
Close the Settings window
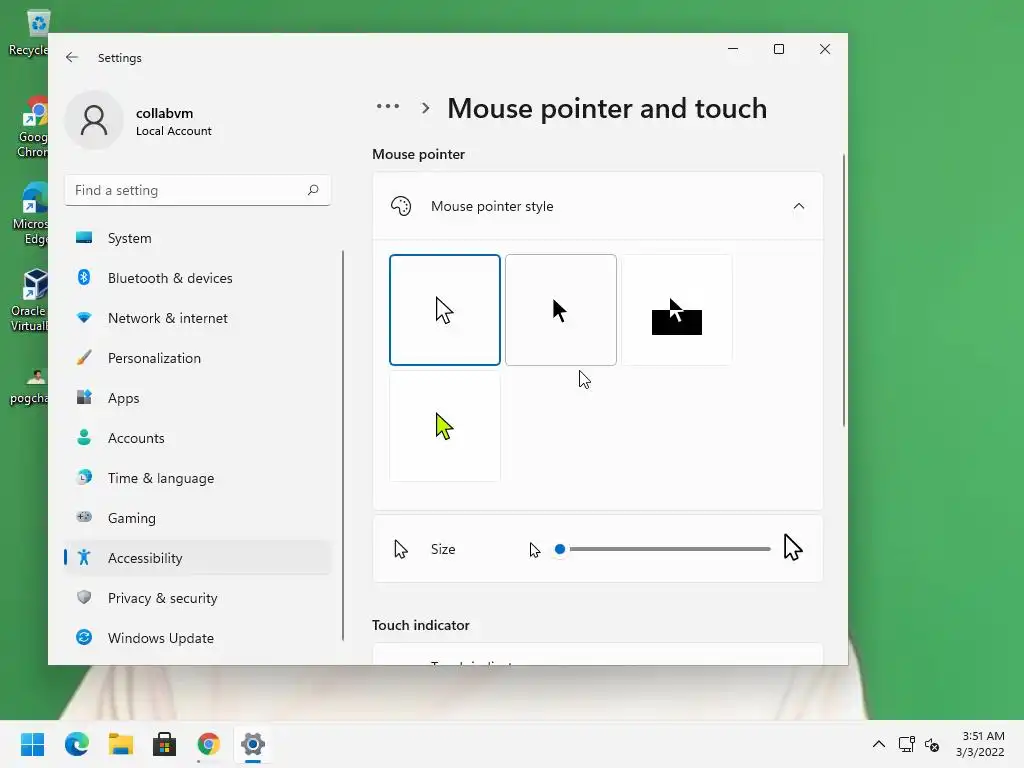point(825,49)
